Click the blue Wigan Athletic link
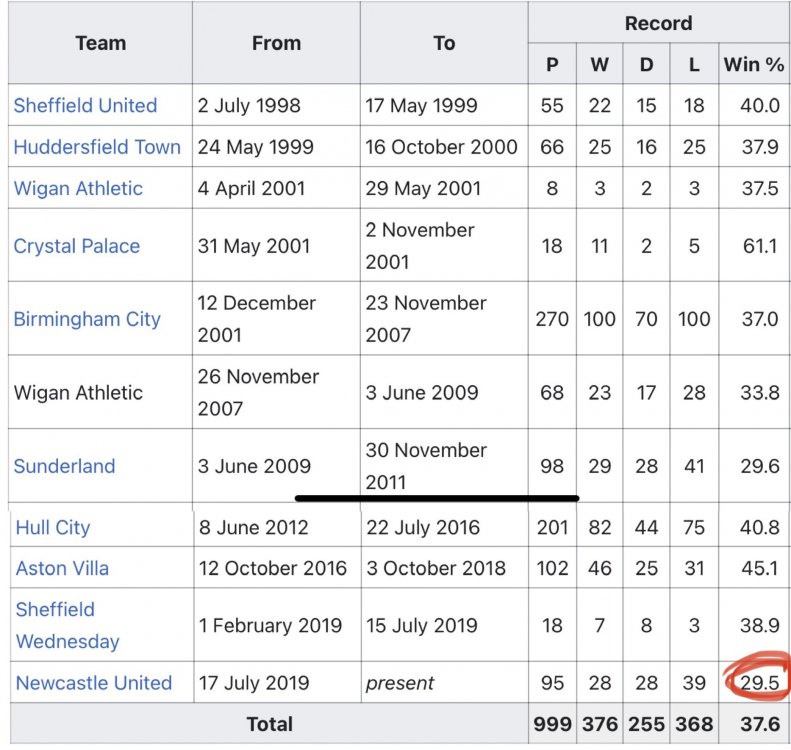Screen dimensions: 791x750 pyautogui.click(x=78, y=188)
